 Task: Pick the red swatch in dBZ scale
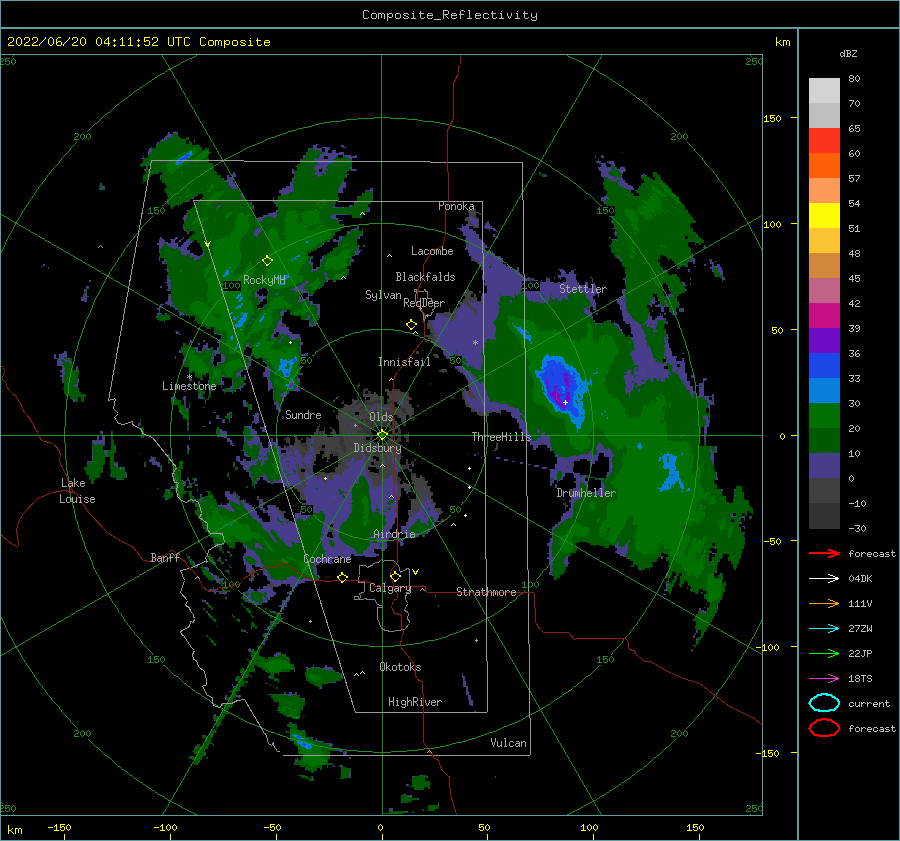824,141
